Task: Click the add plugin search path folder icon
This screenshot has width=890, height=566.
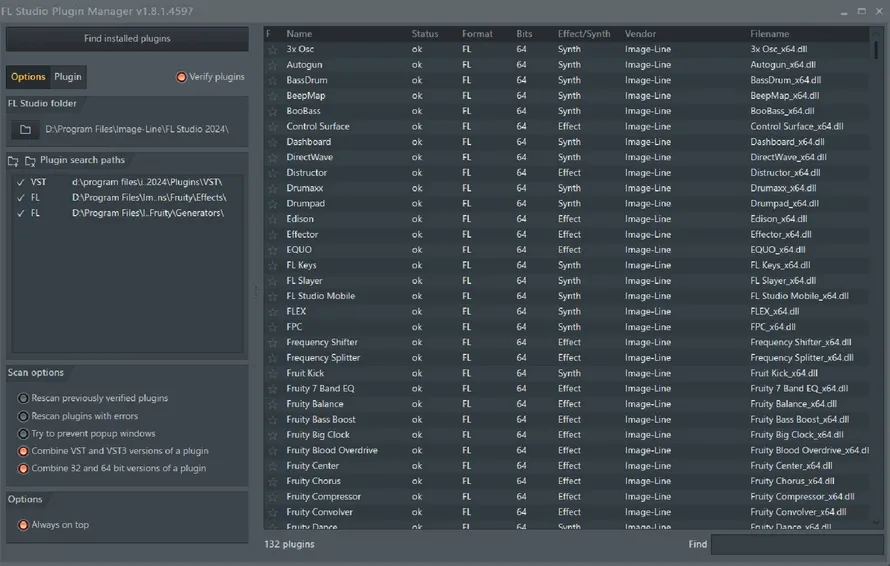Action: [13, 161]
